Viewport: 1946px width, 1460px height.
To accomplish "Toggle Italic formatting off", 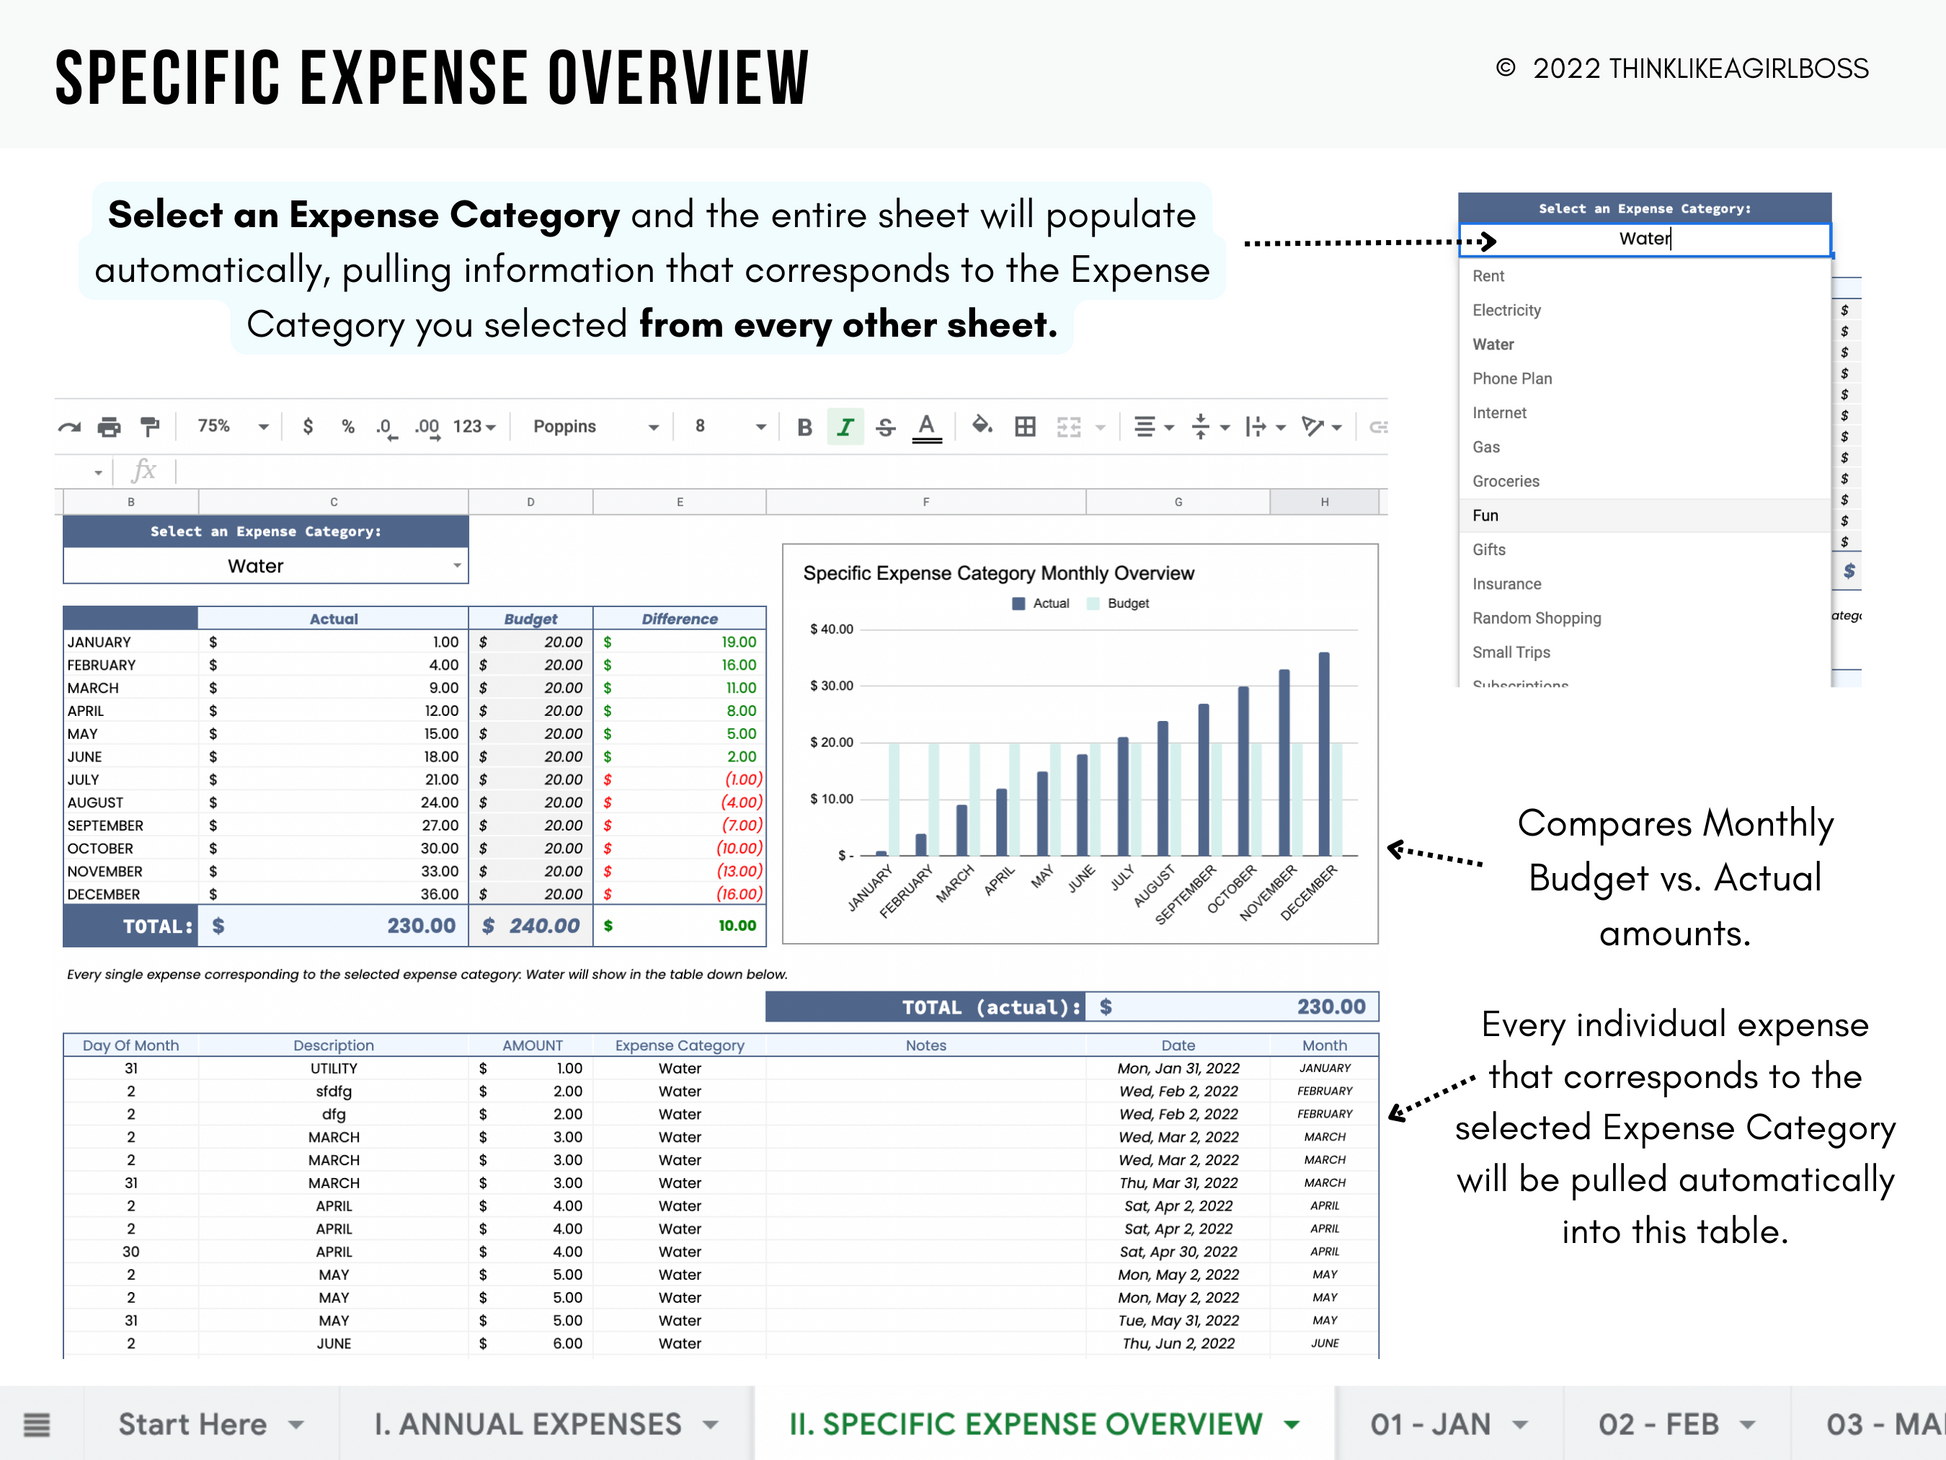I will pyautogui.click(x=845, y=427).
